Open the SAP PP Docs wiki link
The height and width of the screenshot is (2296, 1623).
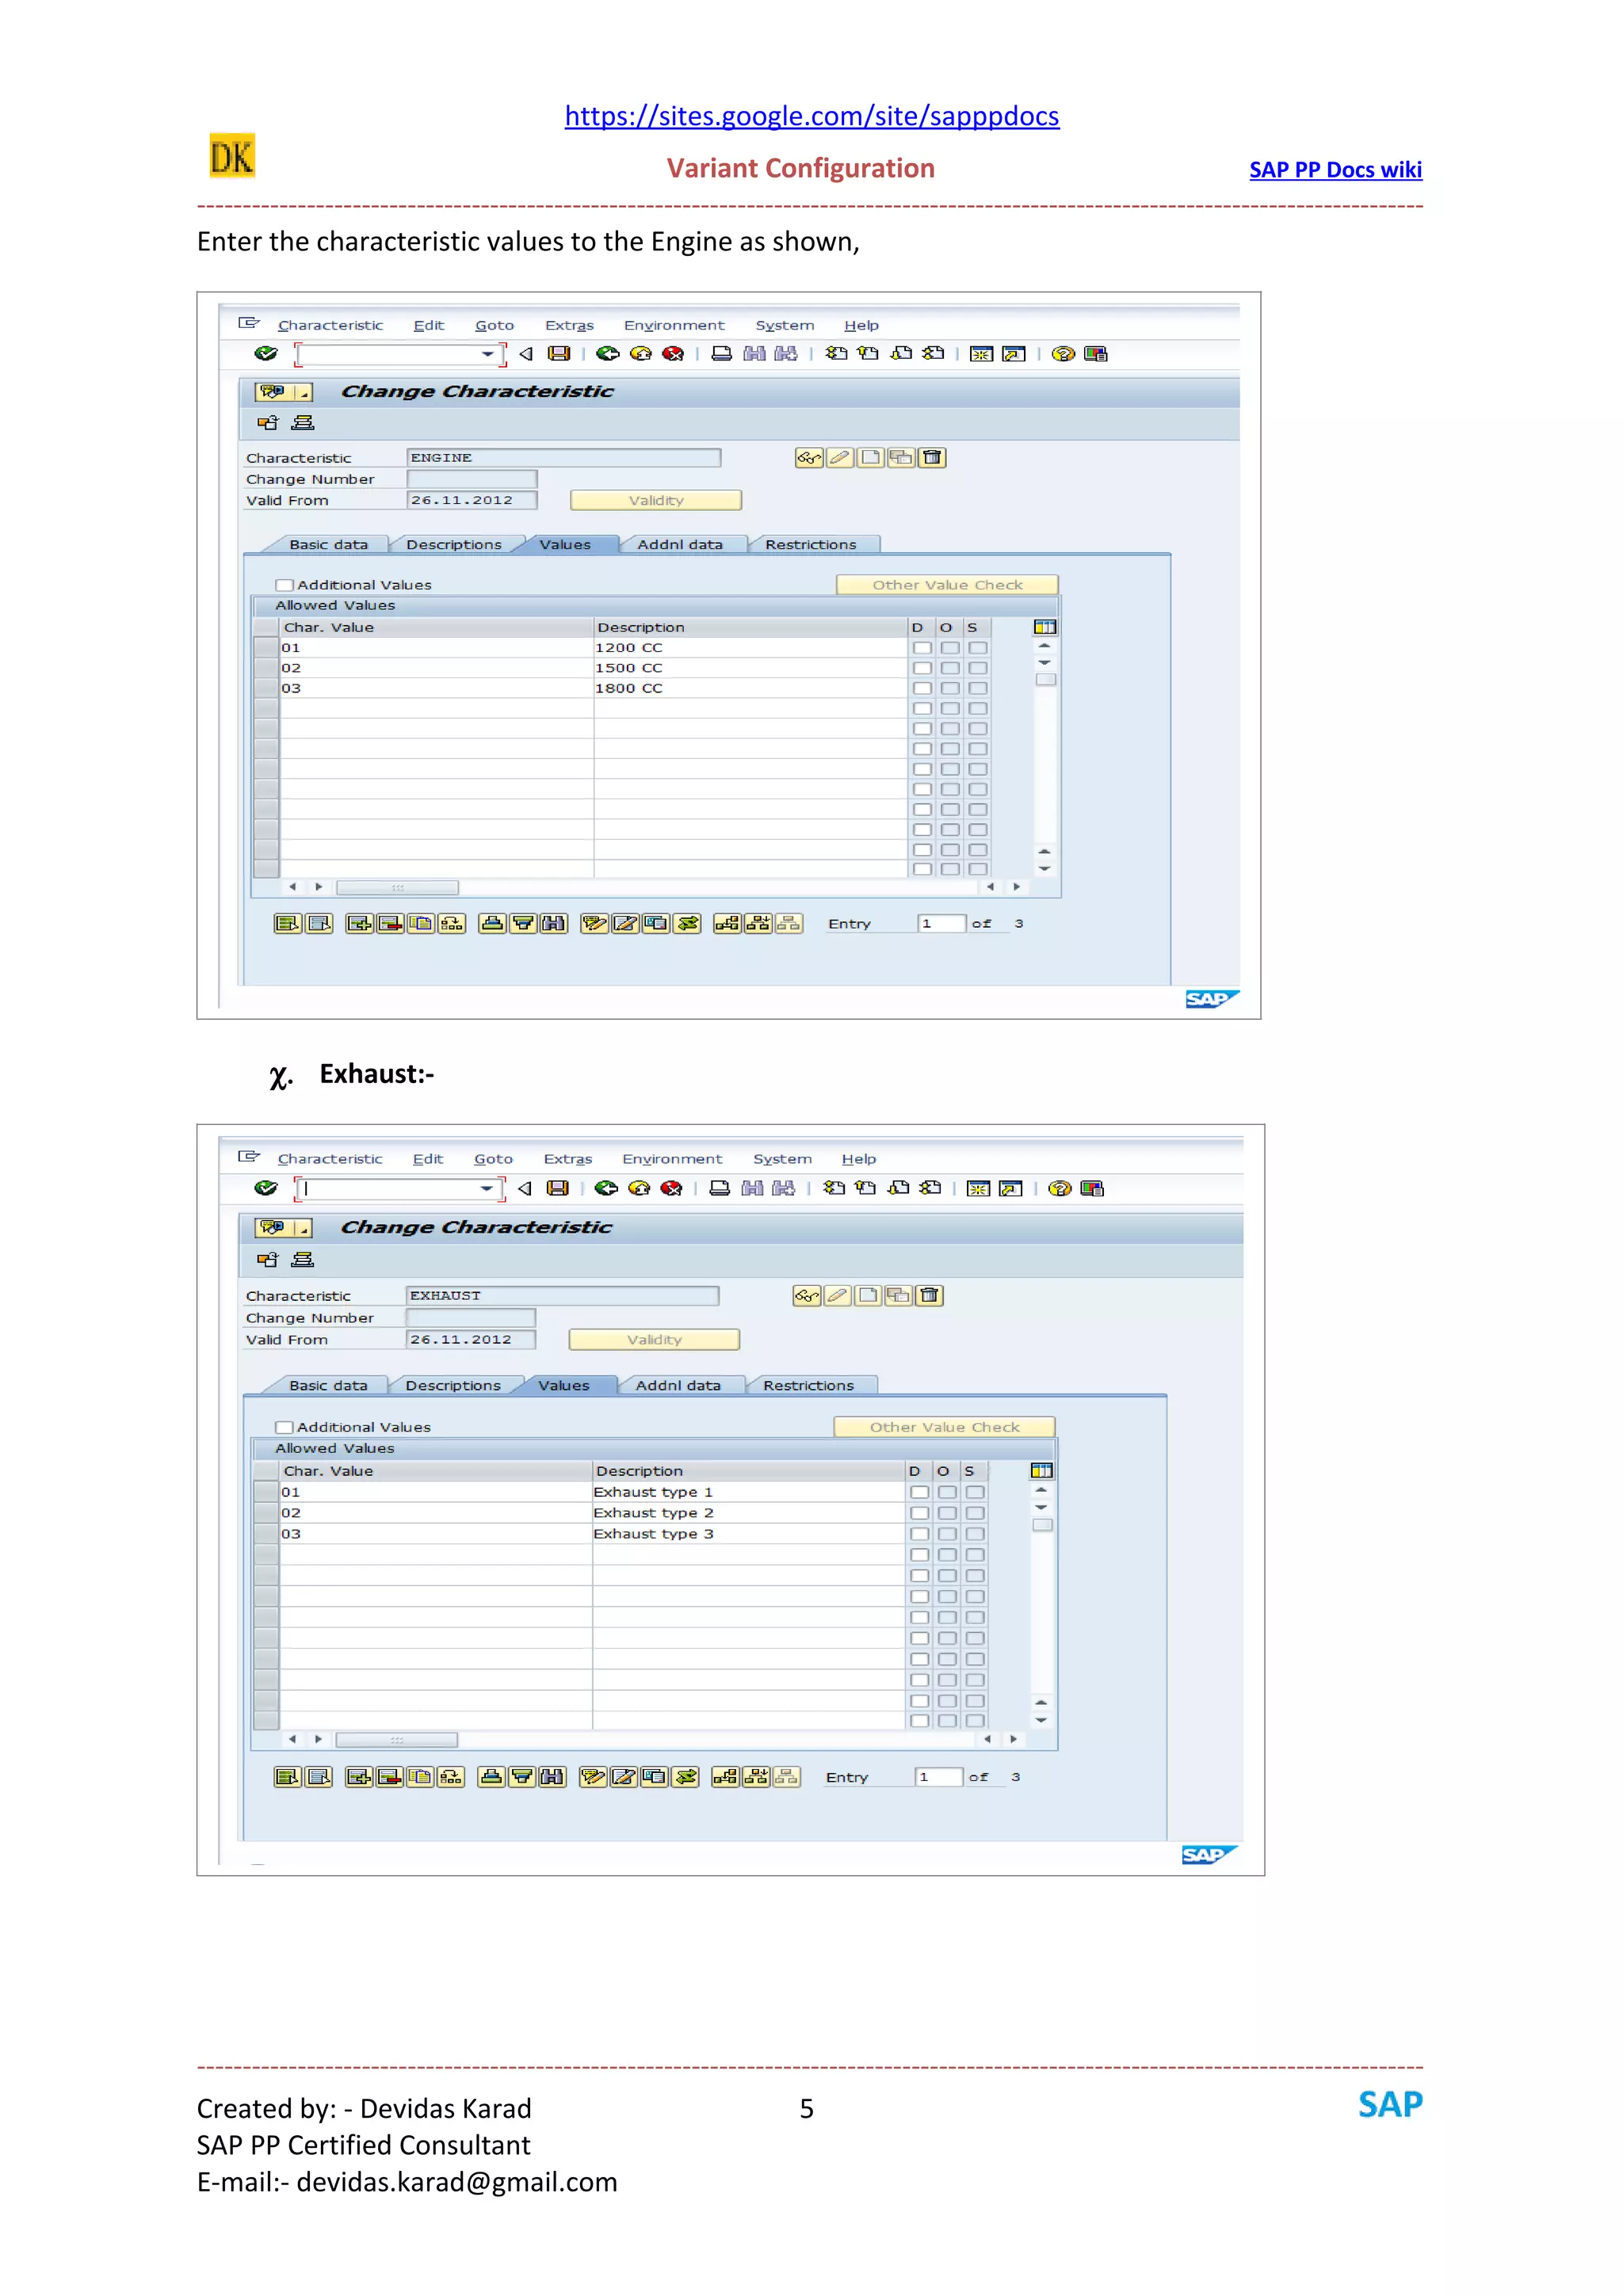[1335, 170]
